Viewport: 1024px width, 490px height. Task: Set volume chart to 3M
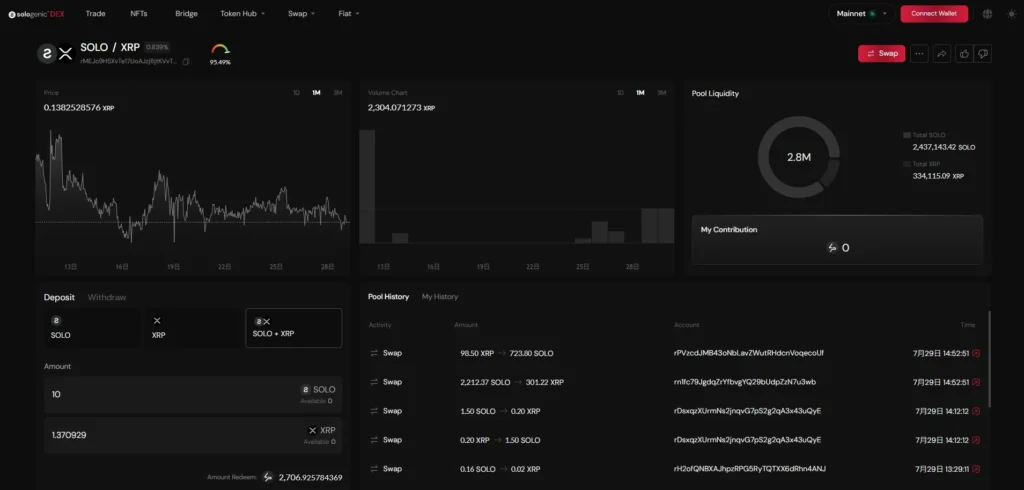pos(662,93)
